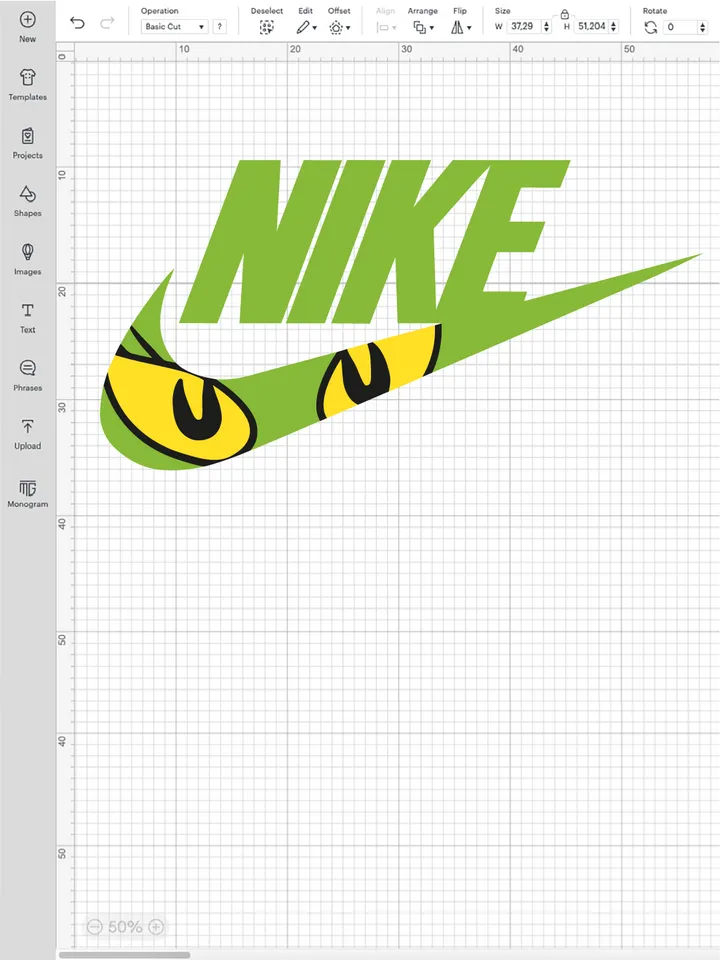Screen dimensions: 720x960
Task: Open the Images library
Action: pyautogui.click(x=28, y=259)
